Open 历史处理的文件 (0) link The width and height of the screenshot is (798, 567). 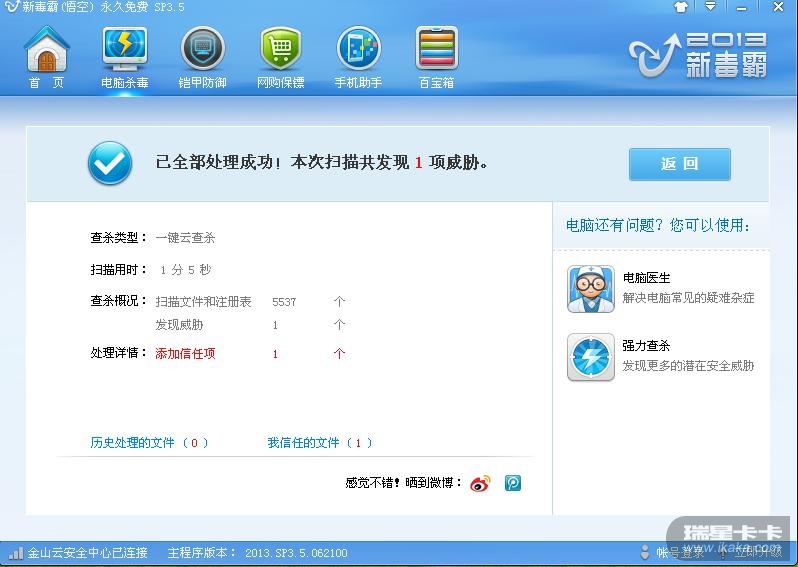[149, 442]
